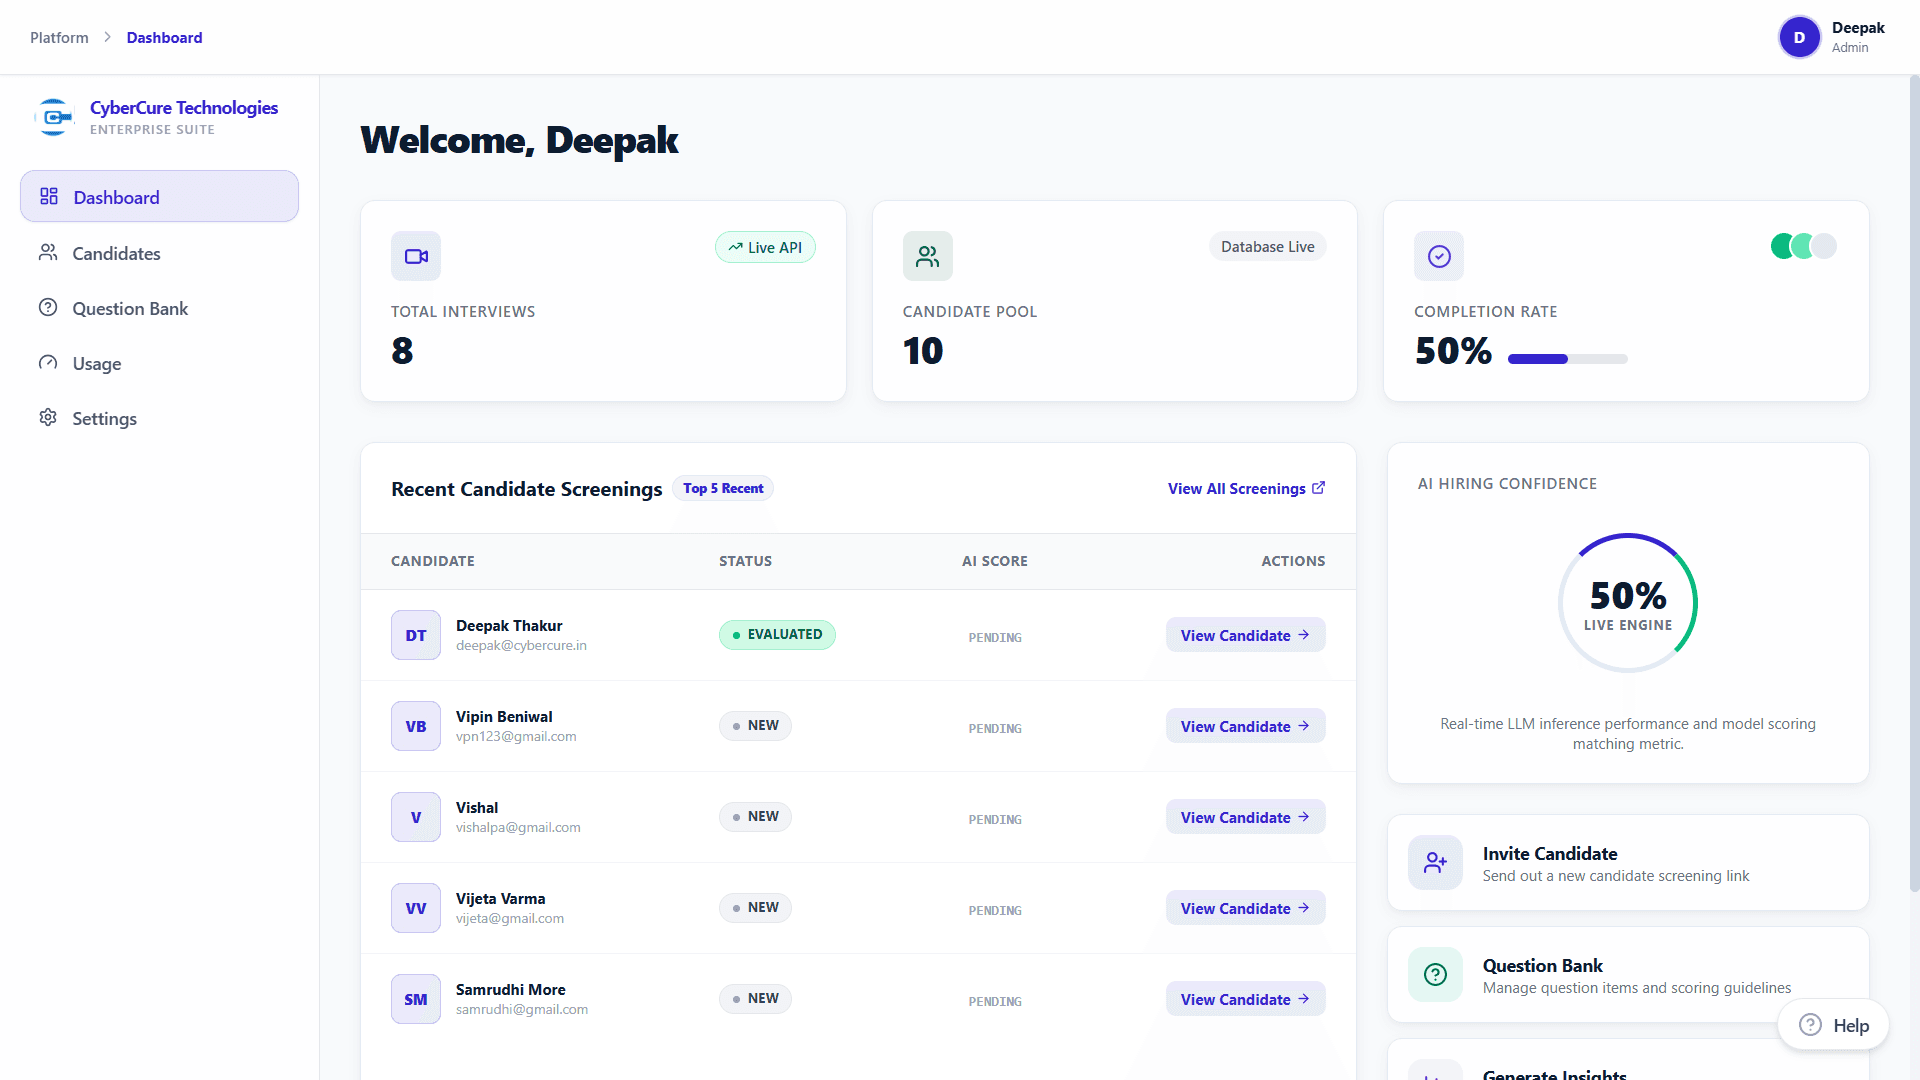Click the DT avatar for Deepak Thakur

416,635
